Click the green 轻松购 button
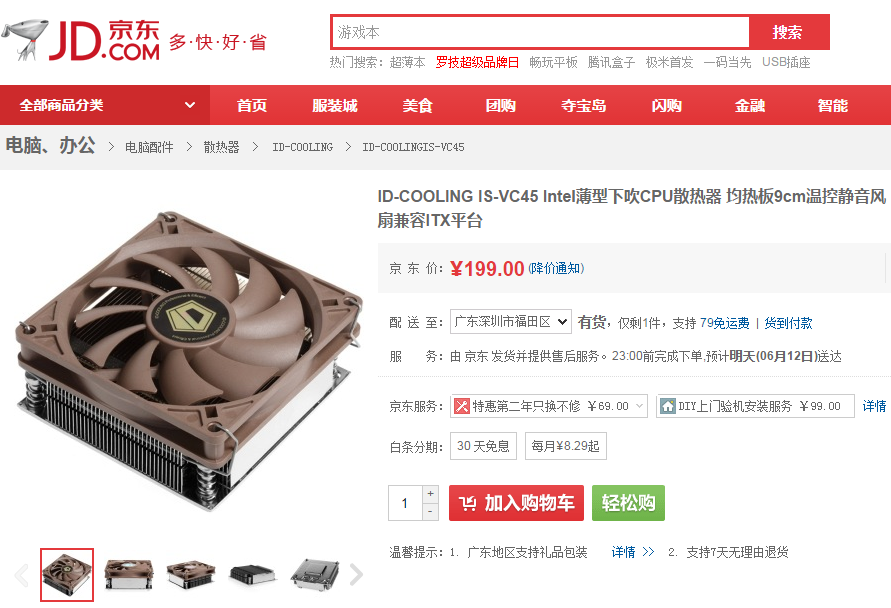This screenshot has width=891, height=608. tap(628, 503)
